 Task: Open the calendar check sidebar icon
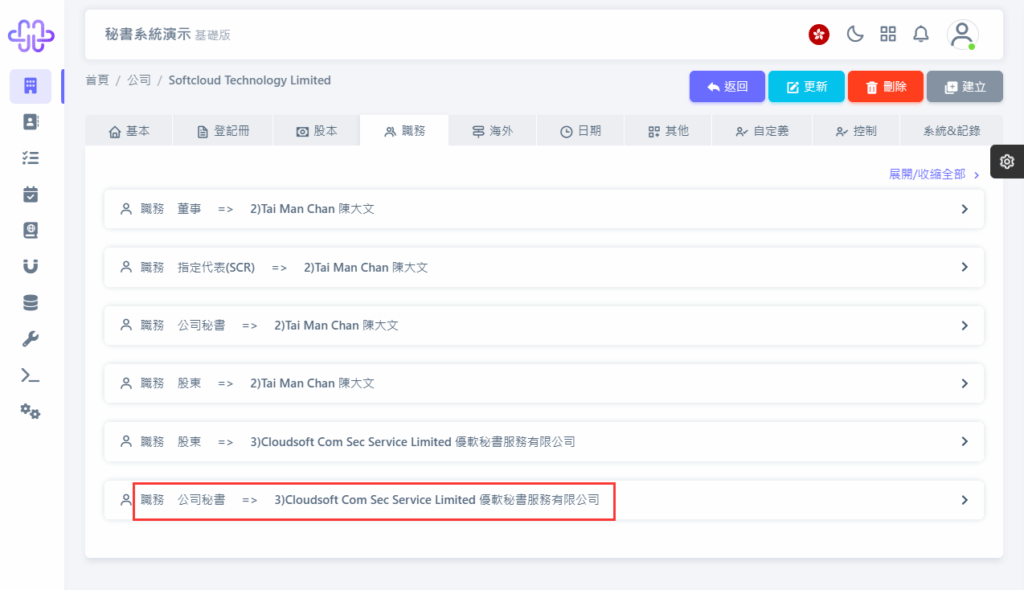tap(30, 194)
